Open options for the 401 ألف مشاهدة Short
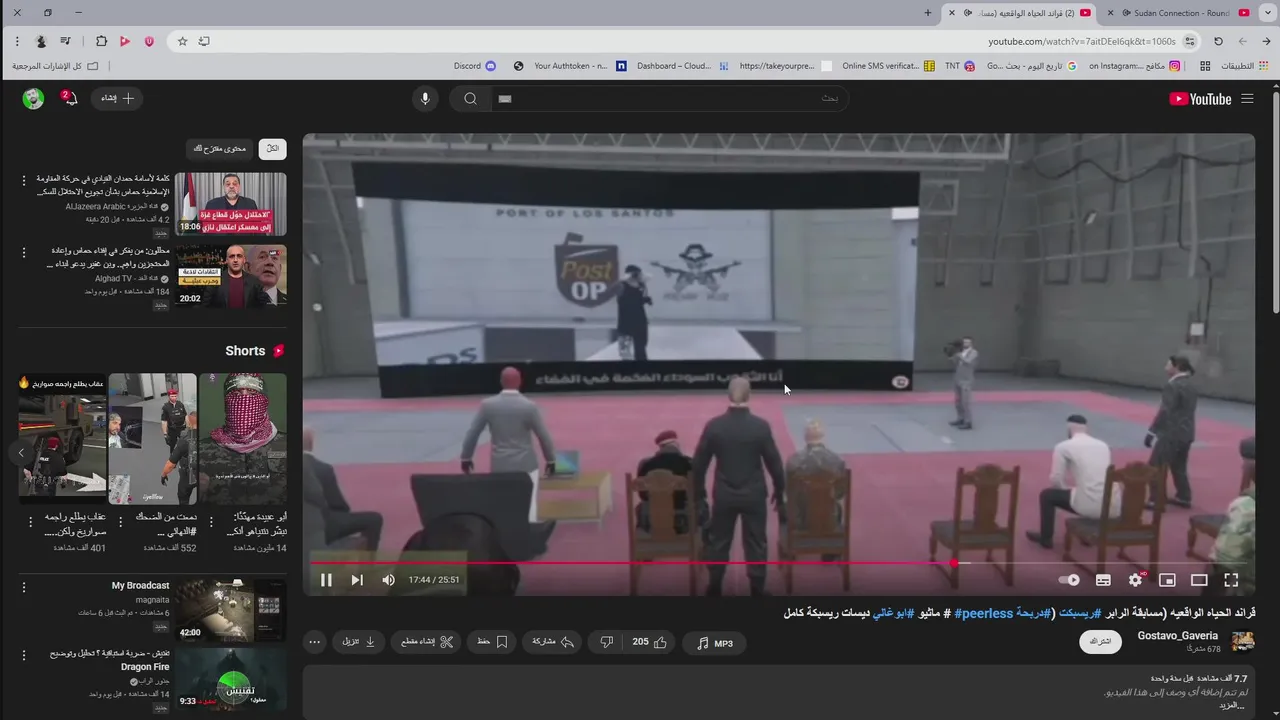 tap(31, 521)
